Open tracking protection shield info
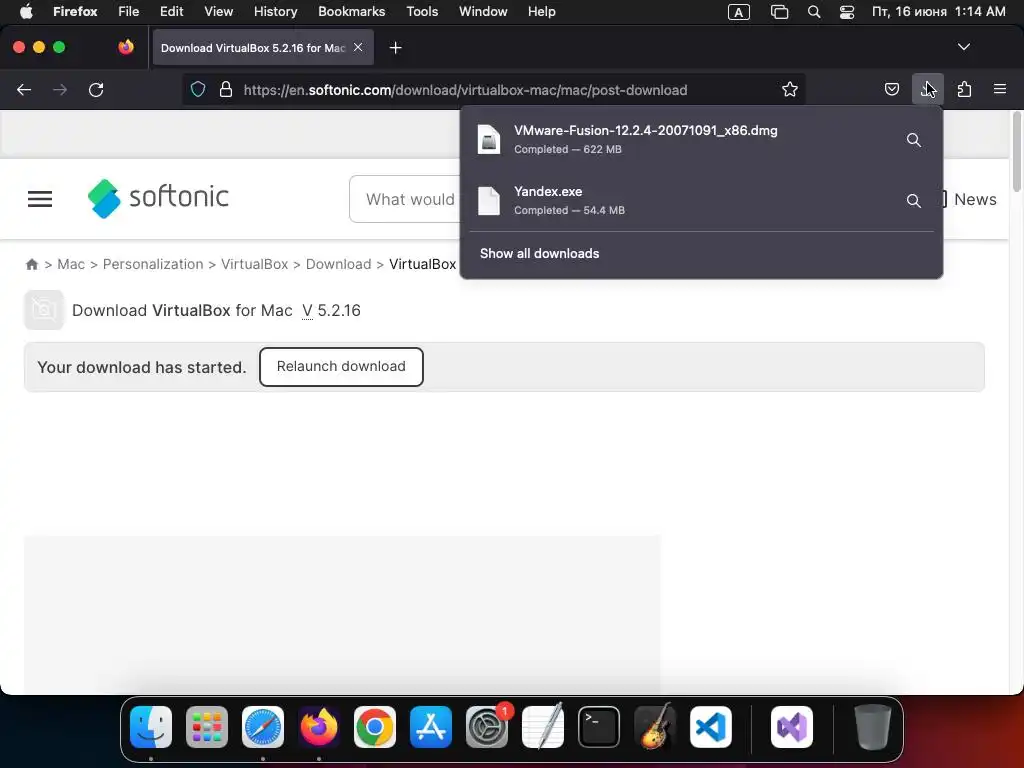Screen dimensions: 1024x768 (198, 89)
